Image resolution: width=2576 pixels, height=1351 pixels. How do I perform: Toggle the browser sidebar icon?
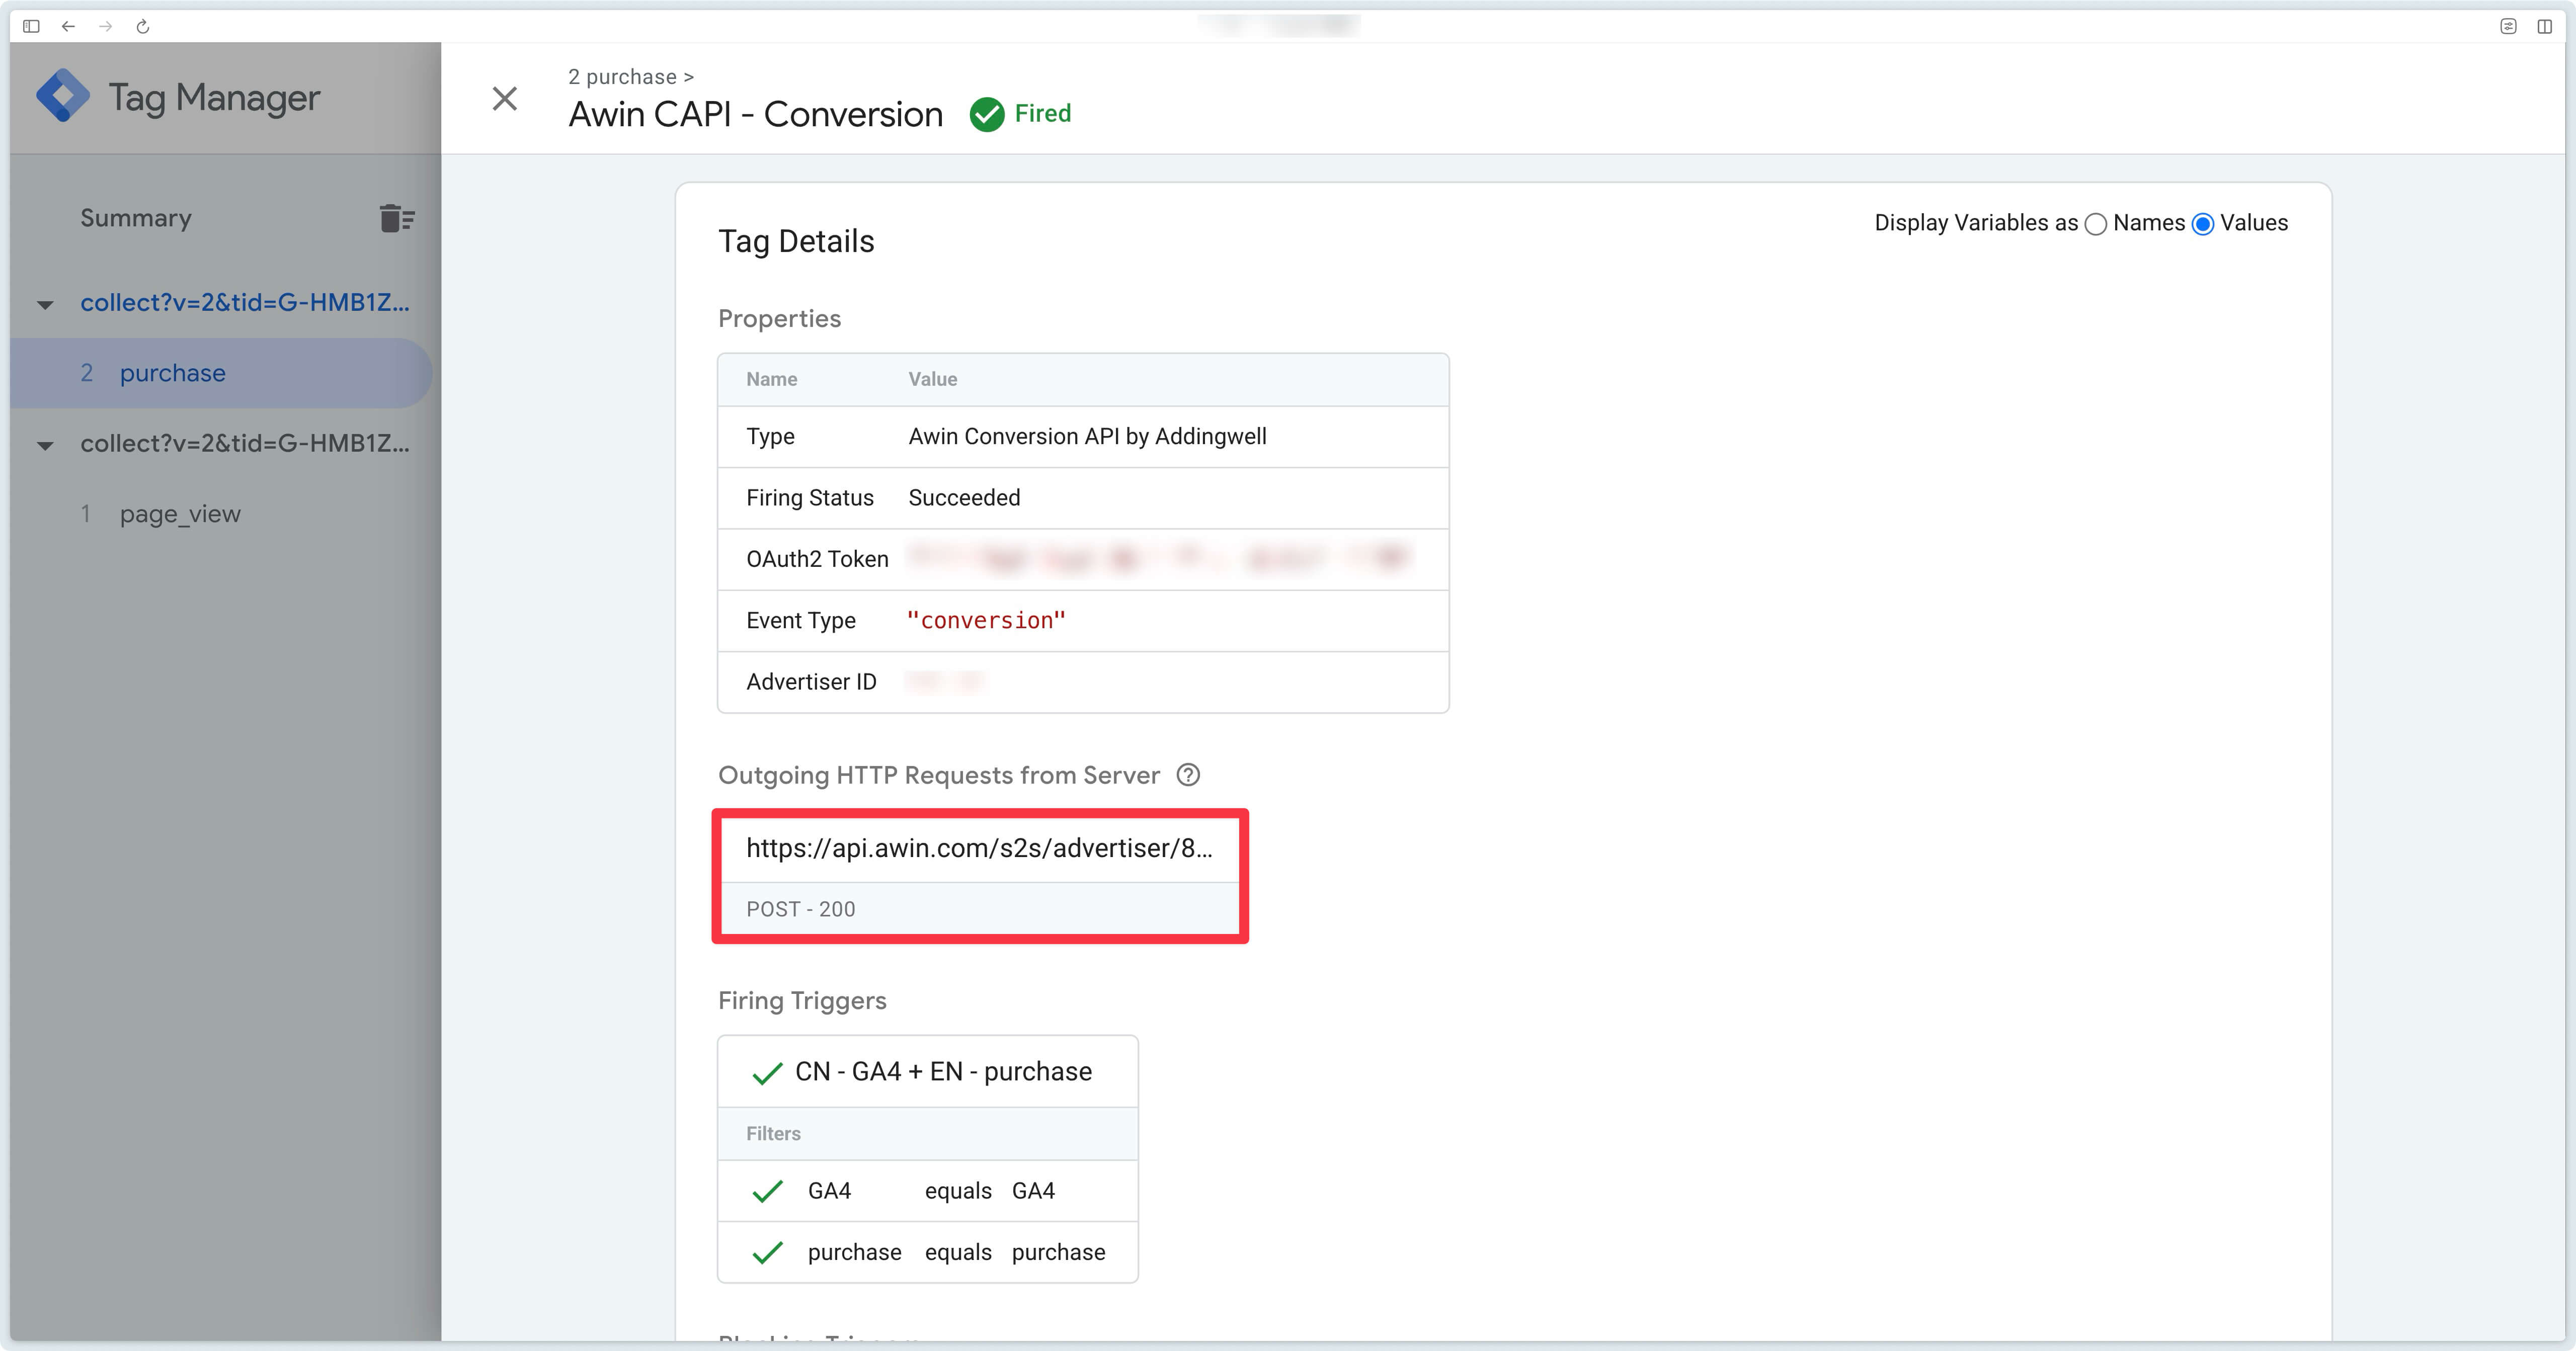pos(31,26)
